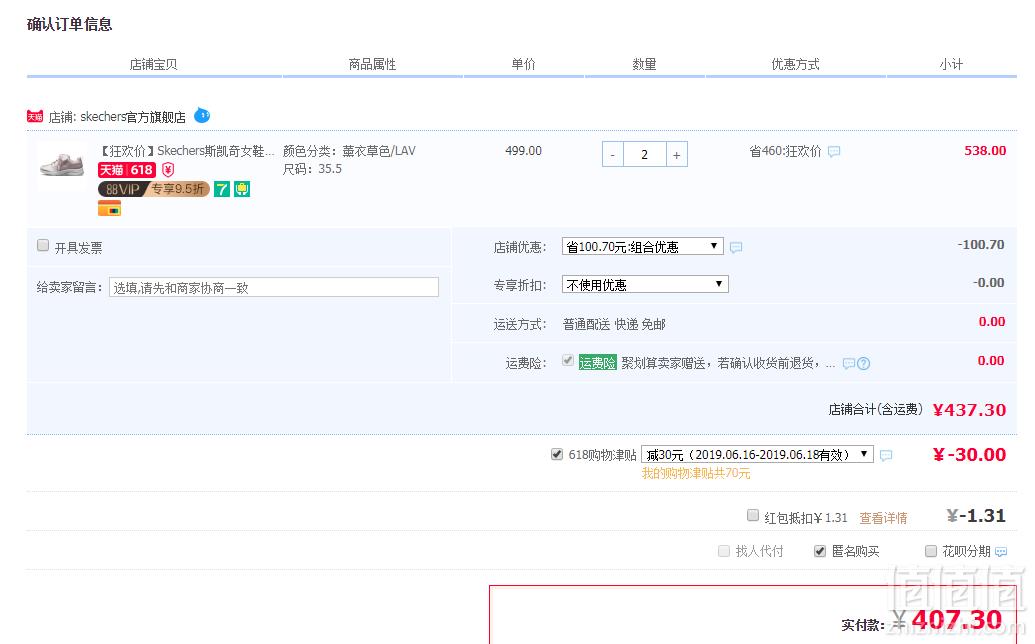Screen dimensions: 1035x644
Task: Open the Skechers shoe product thumbnail
Action: click(61, 166)
